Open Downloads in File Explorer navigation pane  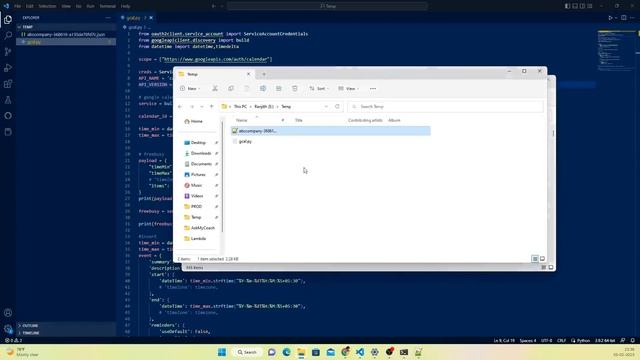201,153
